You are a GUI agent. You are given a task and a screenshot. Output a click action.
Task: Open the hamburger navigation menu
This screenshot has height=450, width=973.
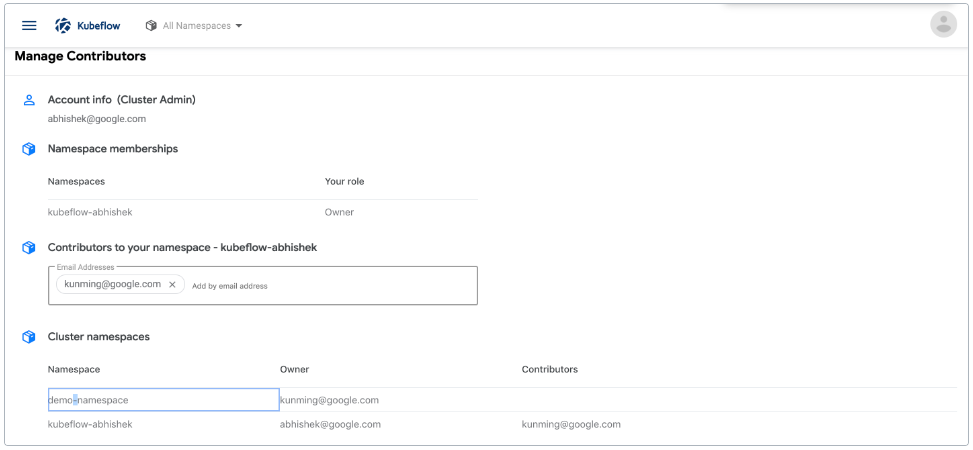29,25
